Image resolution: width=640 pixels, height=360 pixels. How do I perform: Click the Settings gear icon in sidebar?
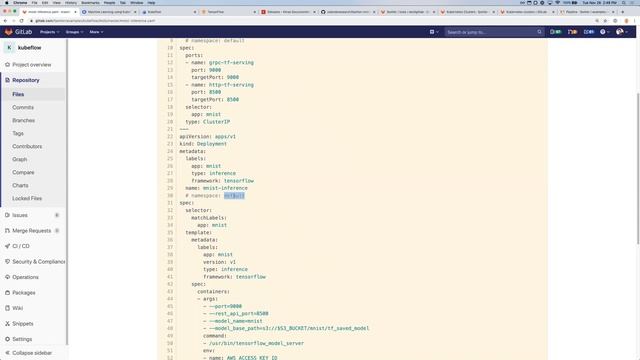click(x=7, y=339)
